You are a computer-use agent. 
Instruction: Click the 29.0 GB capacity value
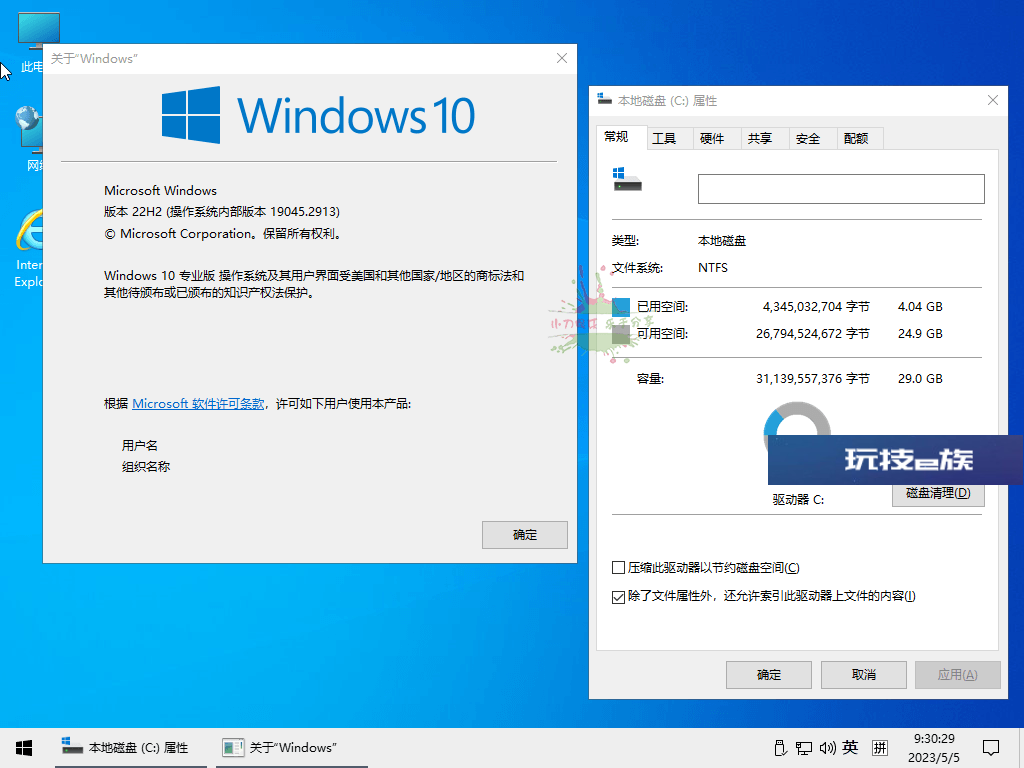(920, 379)
